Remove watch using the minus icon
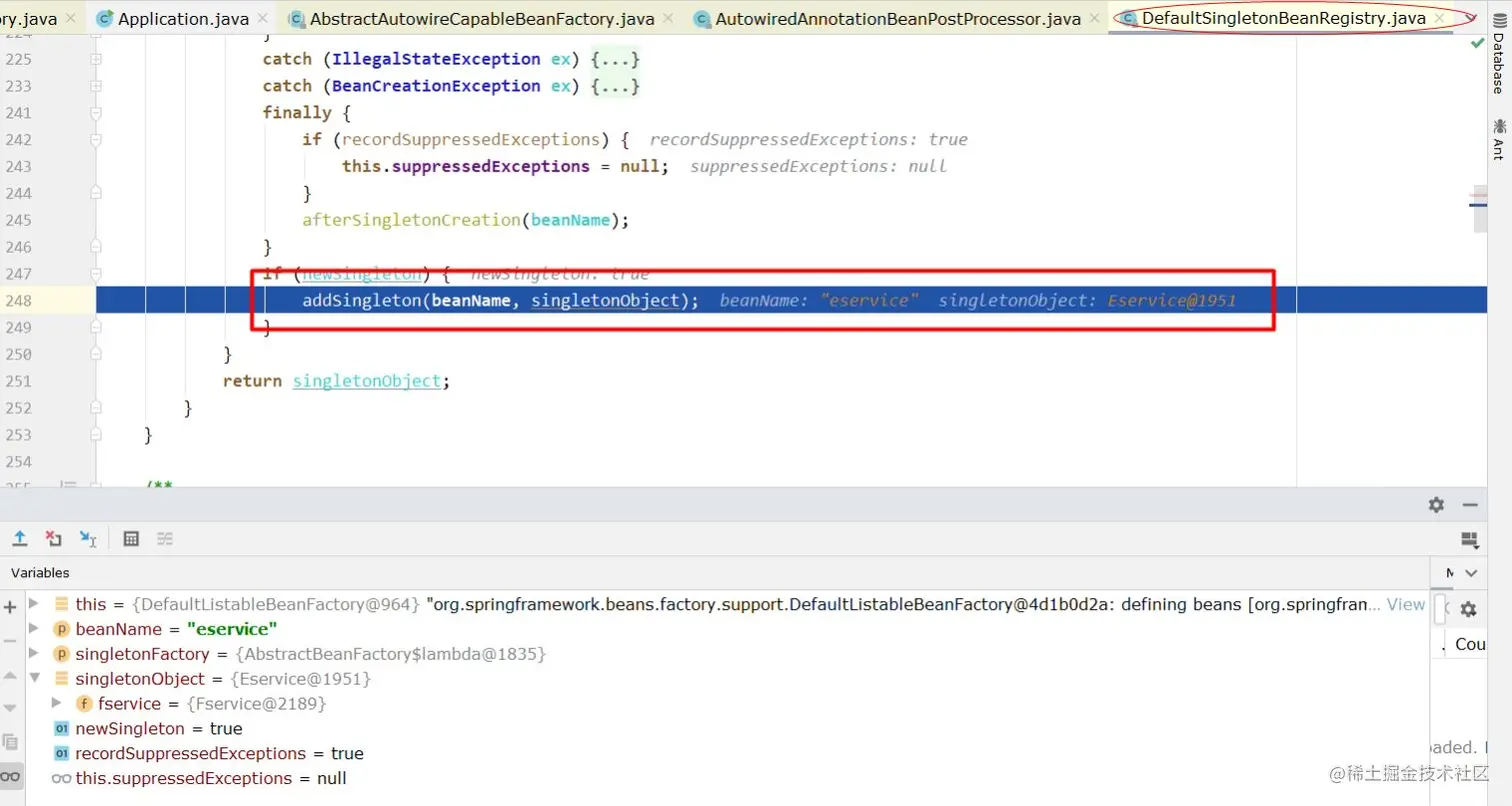This screenshot has height=806, width=1512. coord(10,640)
